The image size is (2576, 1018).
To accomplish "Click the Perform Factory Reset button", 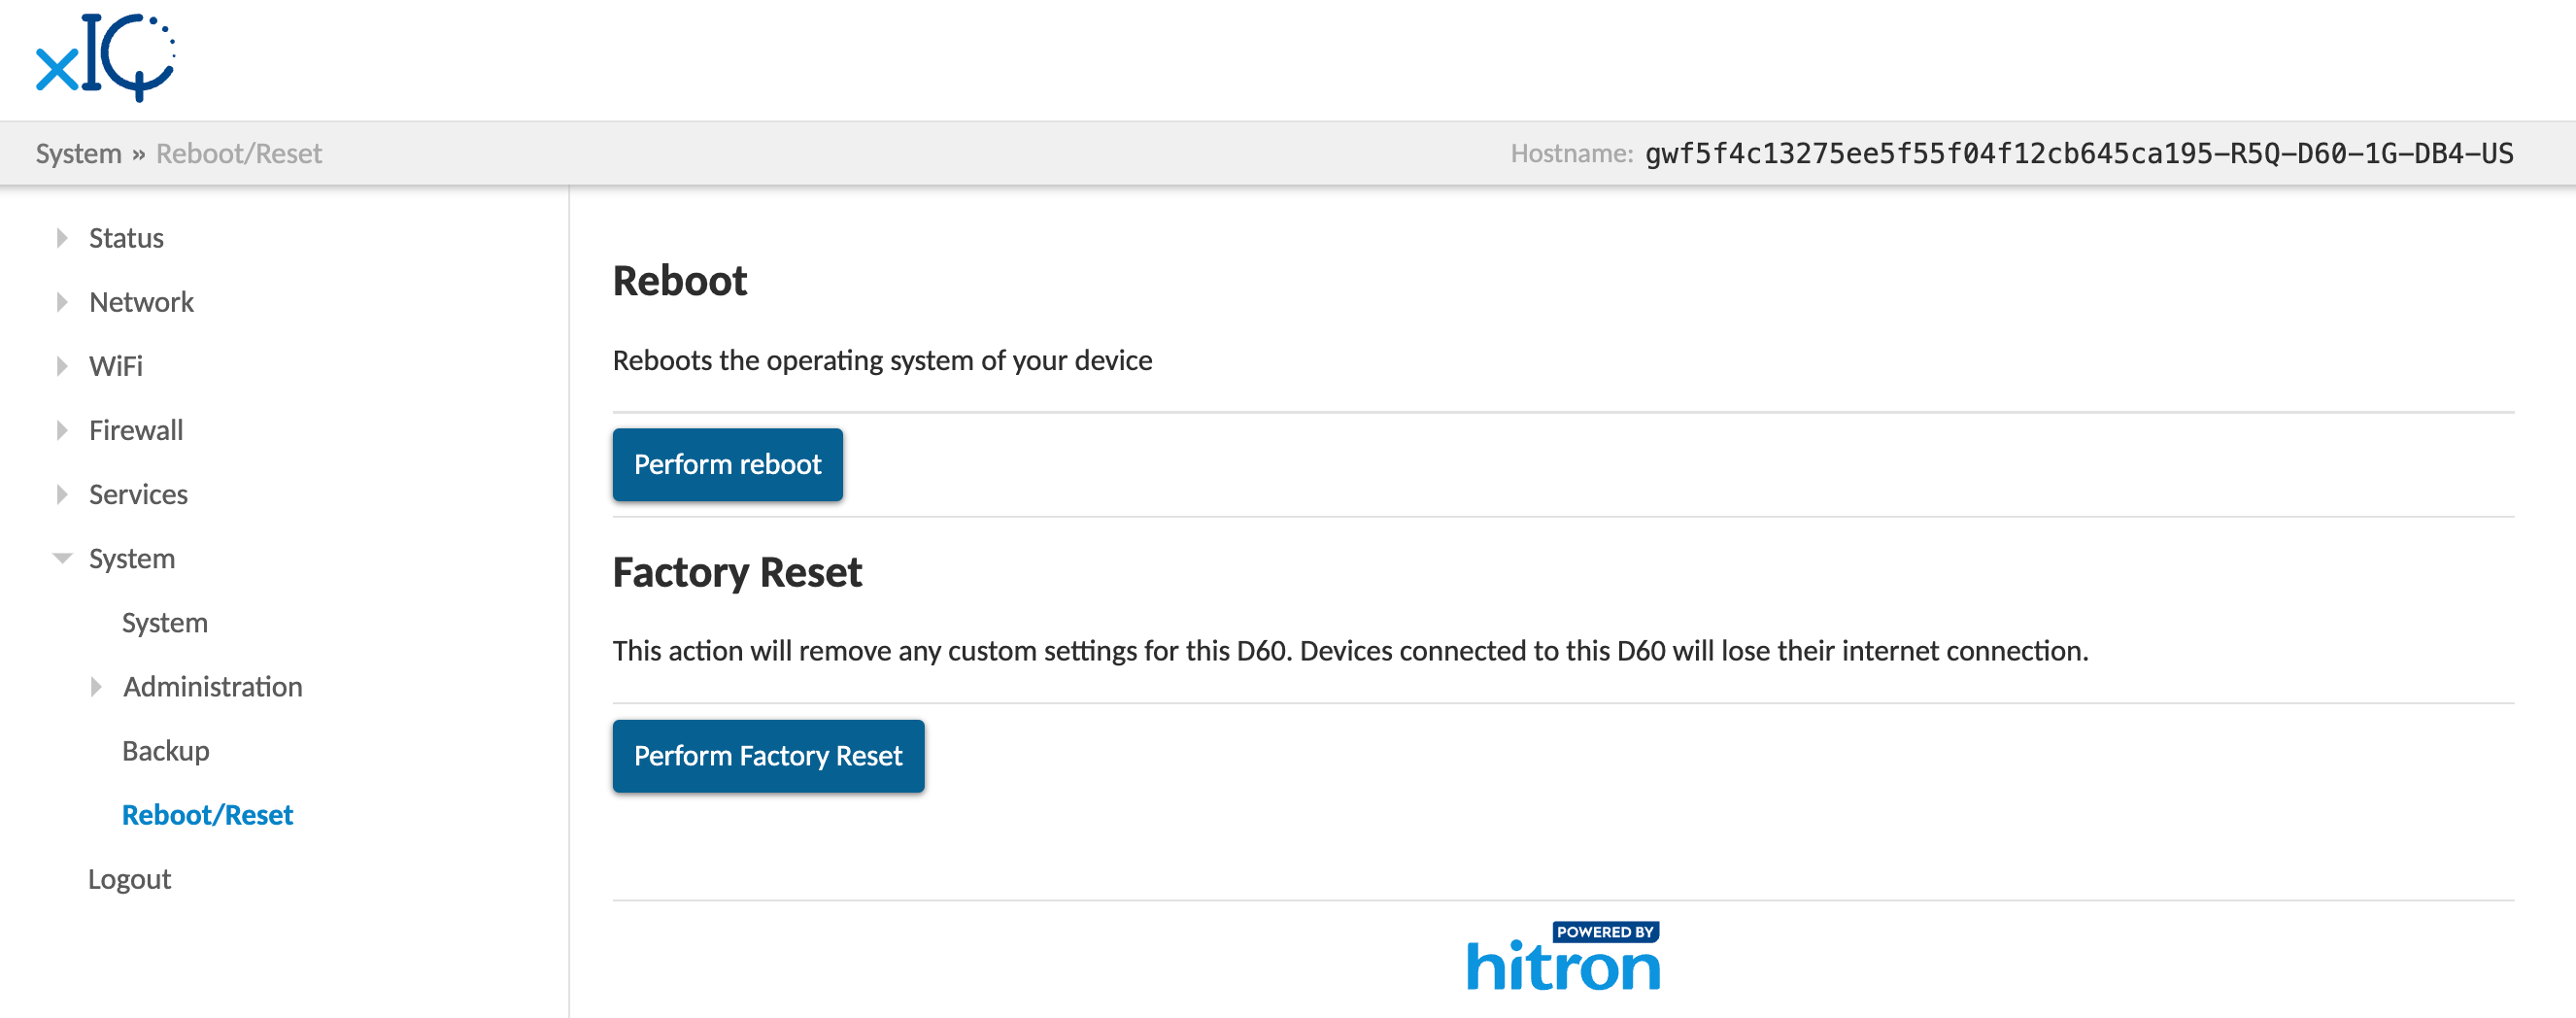I will point(768,756).
